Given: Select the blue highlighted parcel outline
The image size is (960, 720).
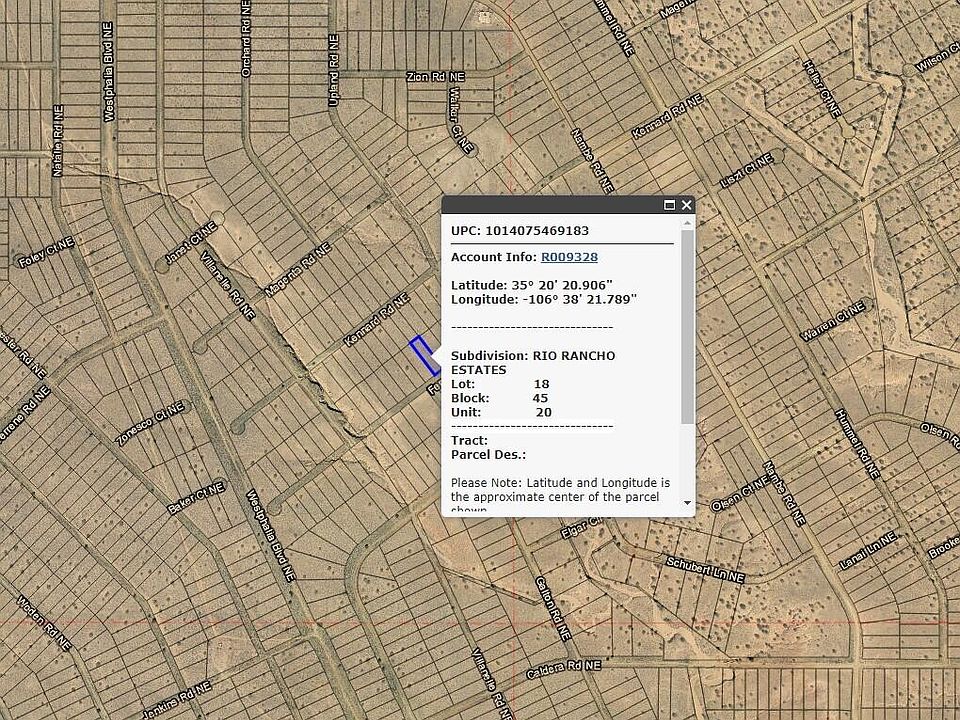Looking at the screenshot, I should pyautogui.click(x=423, y=356).
